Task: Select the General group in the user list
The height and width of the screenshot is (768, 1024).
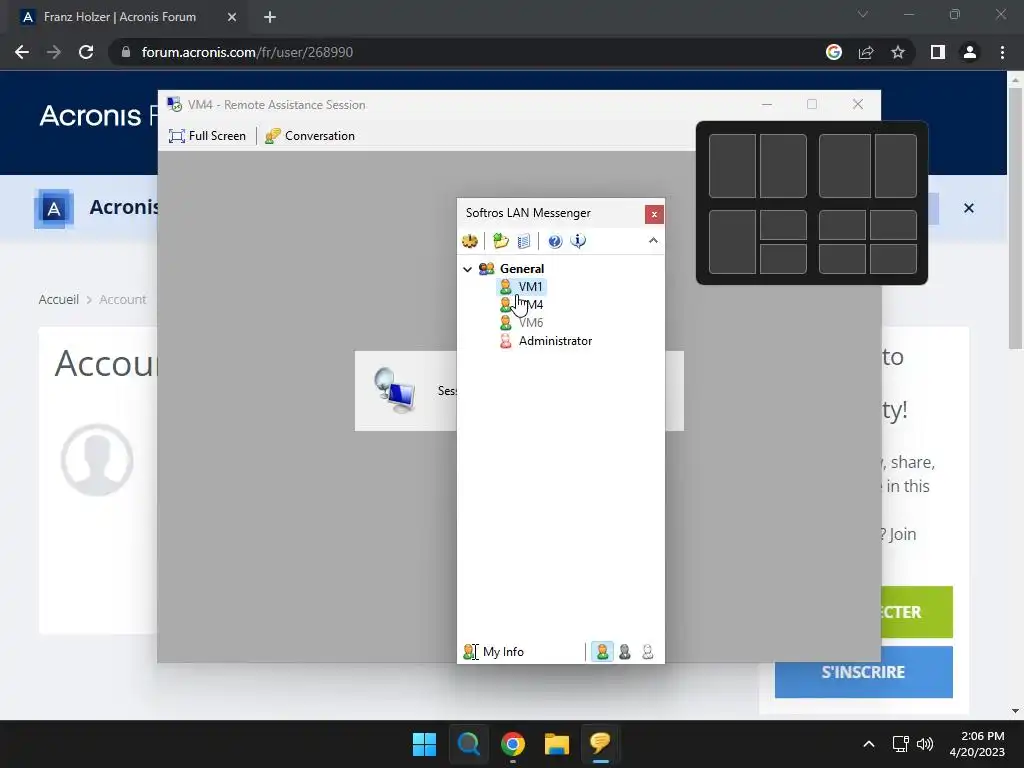Action: 522,268
